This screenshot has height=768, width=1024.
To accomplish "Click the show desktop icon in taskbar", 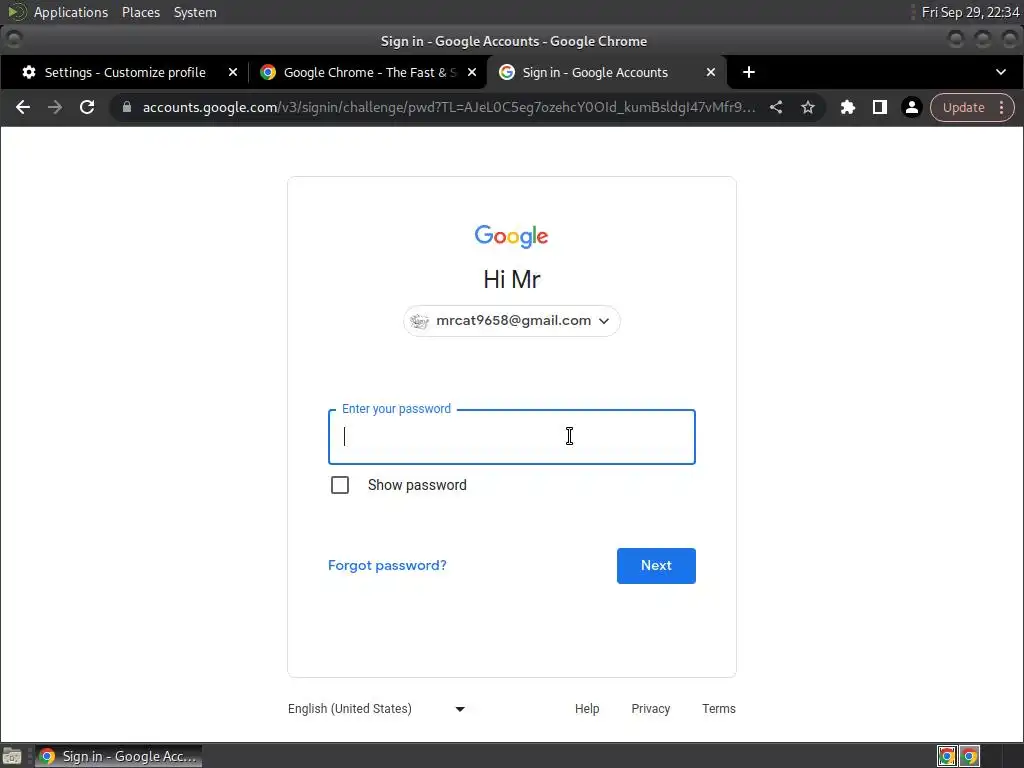I will coord(12,756).
